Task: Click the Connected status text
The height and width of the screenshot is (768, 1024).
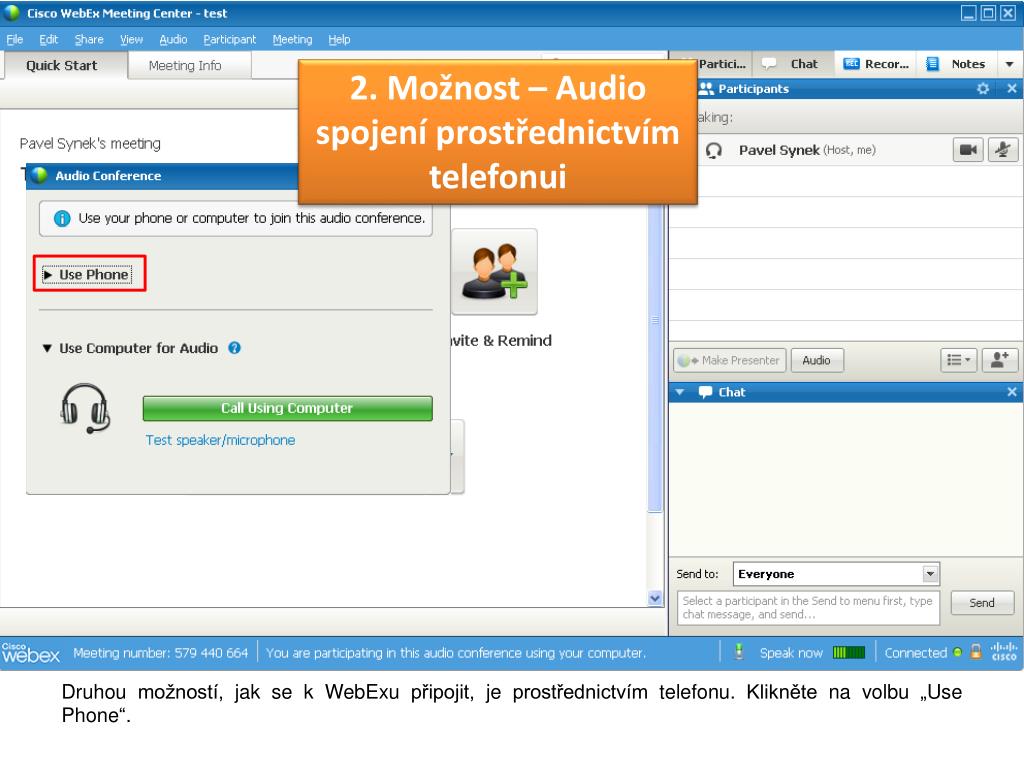Action: tap(916, 652)
